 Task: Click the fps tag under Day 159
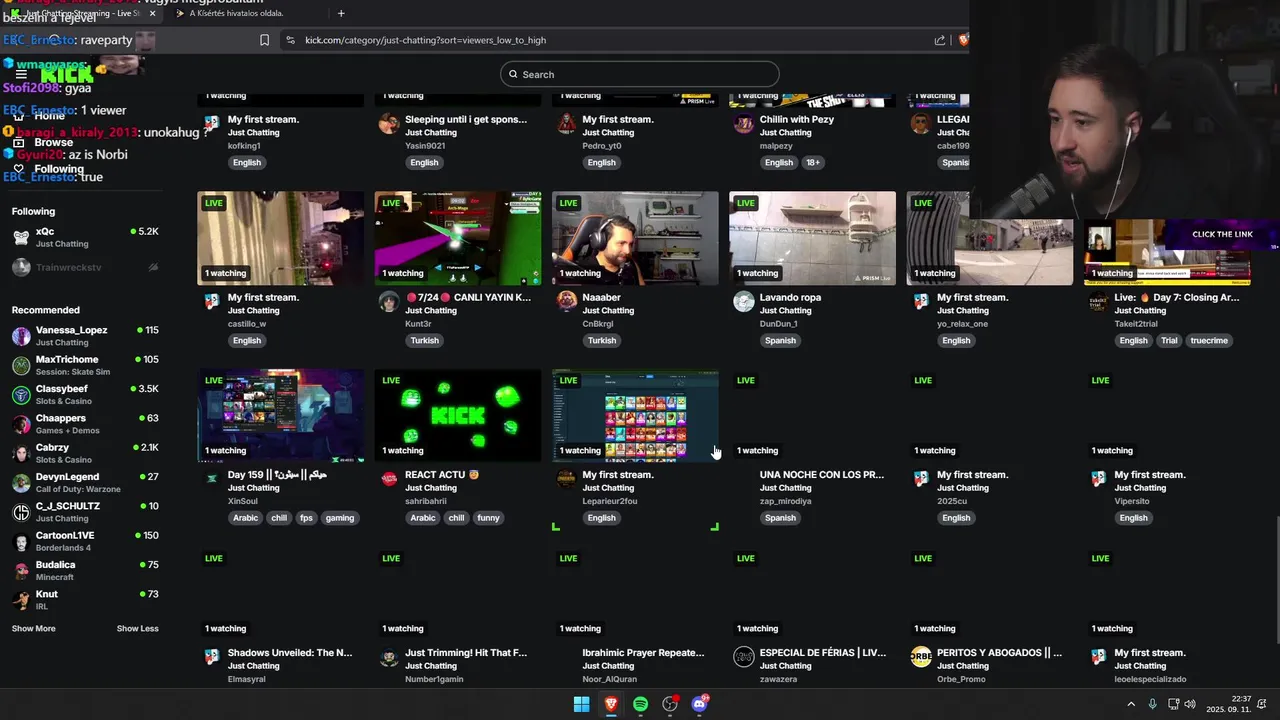[x=306, y=518]
